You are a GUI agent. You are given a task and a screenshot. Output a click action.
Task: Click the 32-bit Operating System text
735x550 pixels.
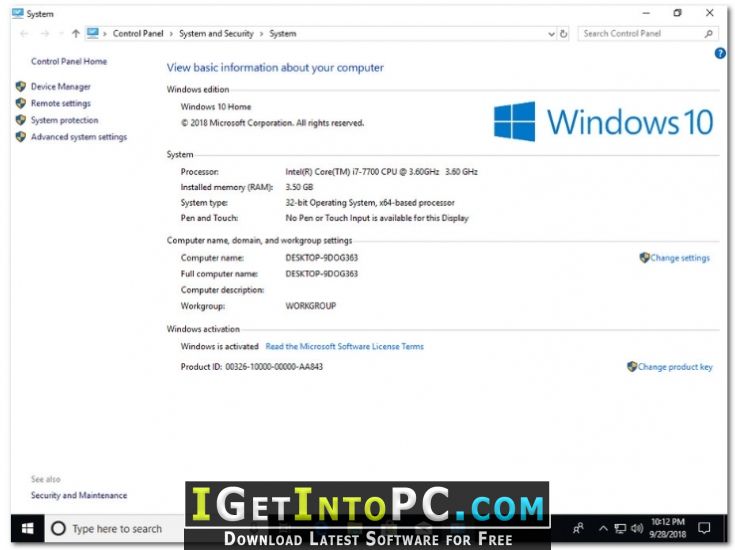(370, 203)
